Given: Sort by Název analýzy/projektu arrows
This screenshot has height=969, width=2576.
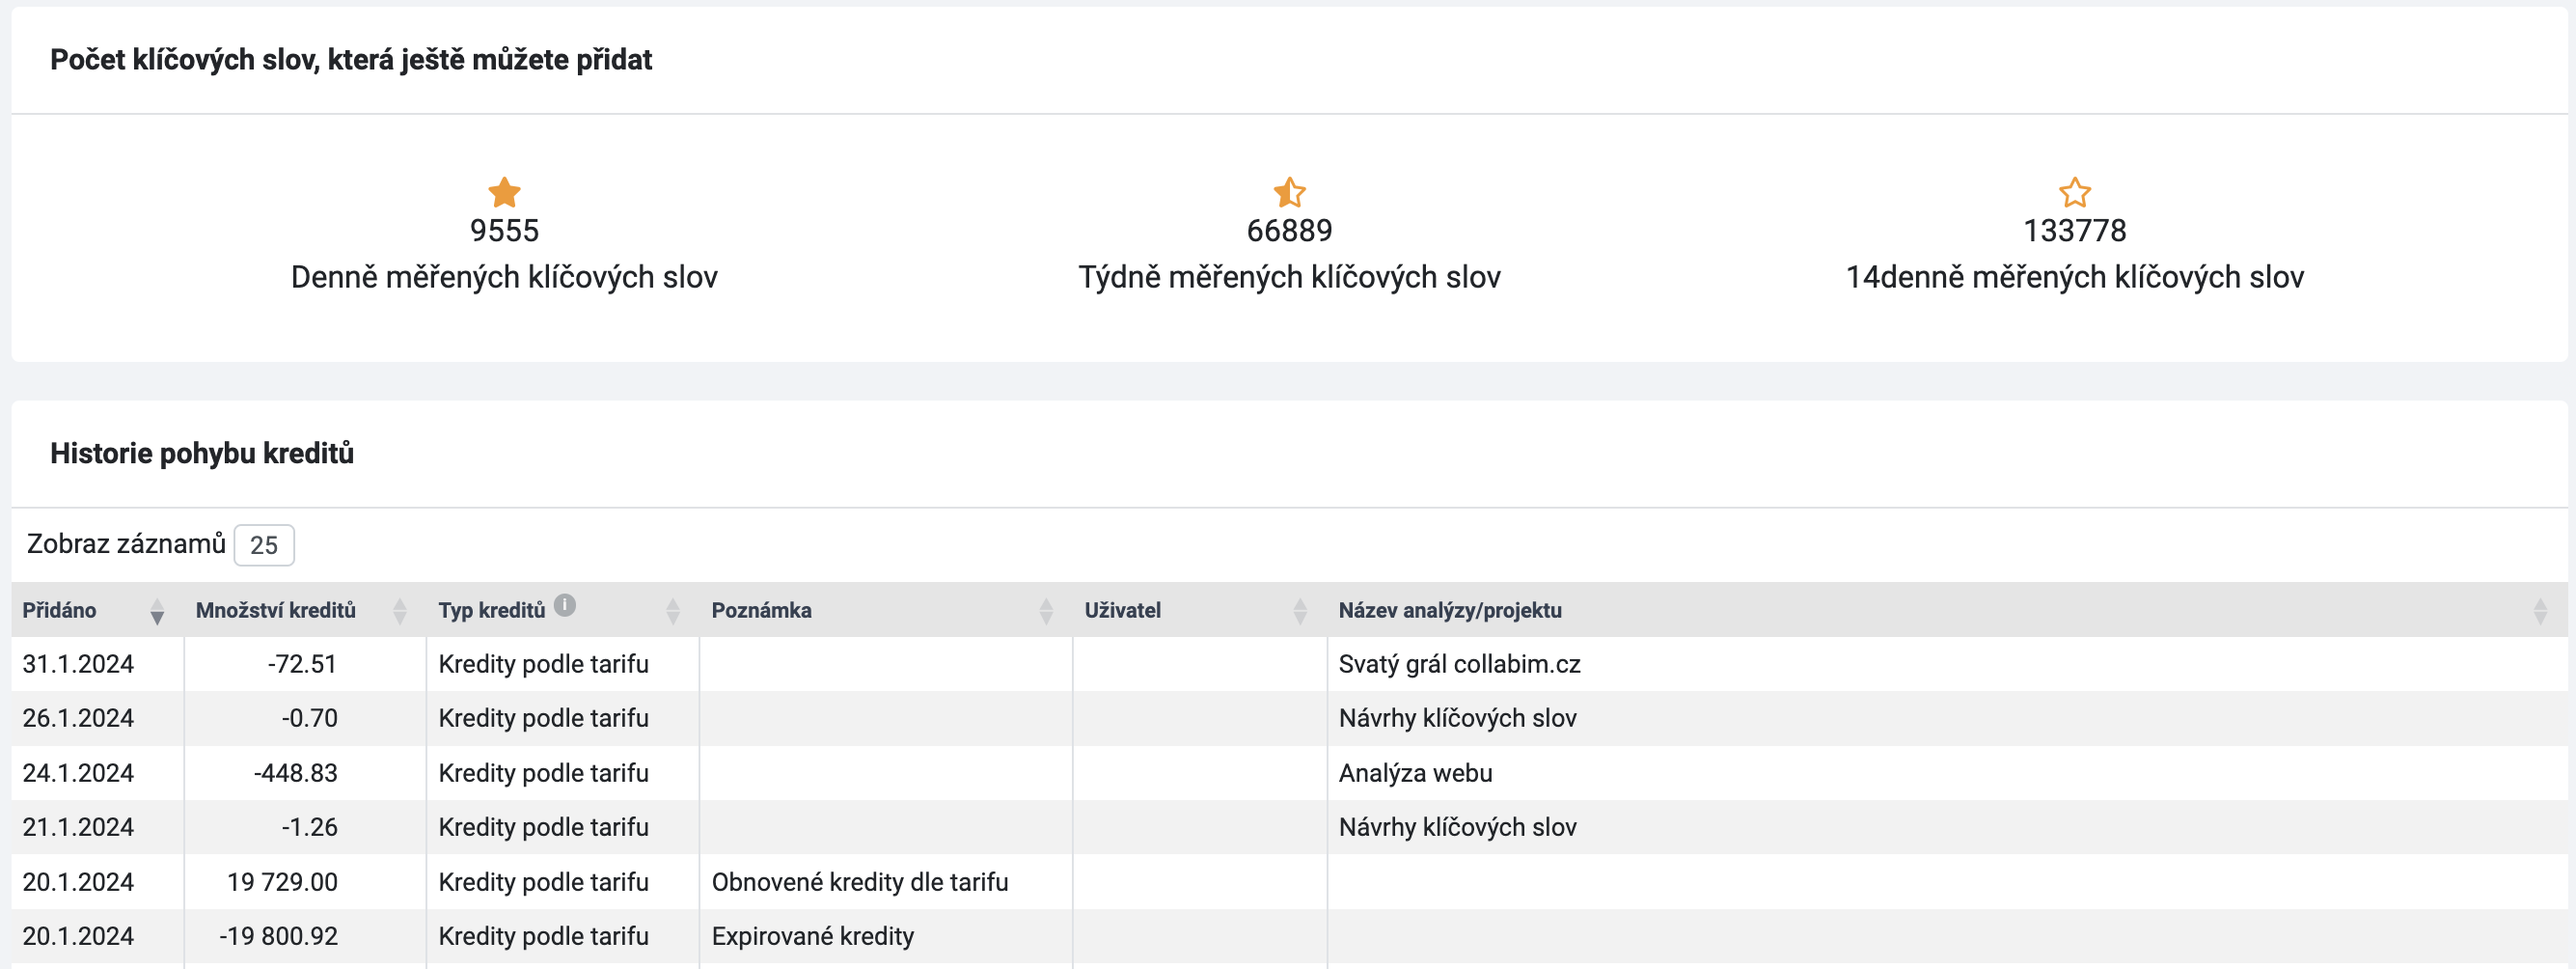Looking at the screenshot, I should coord(2540,611).
